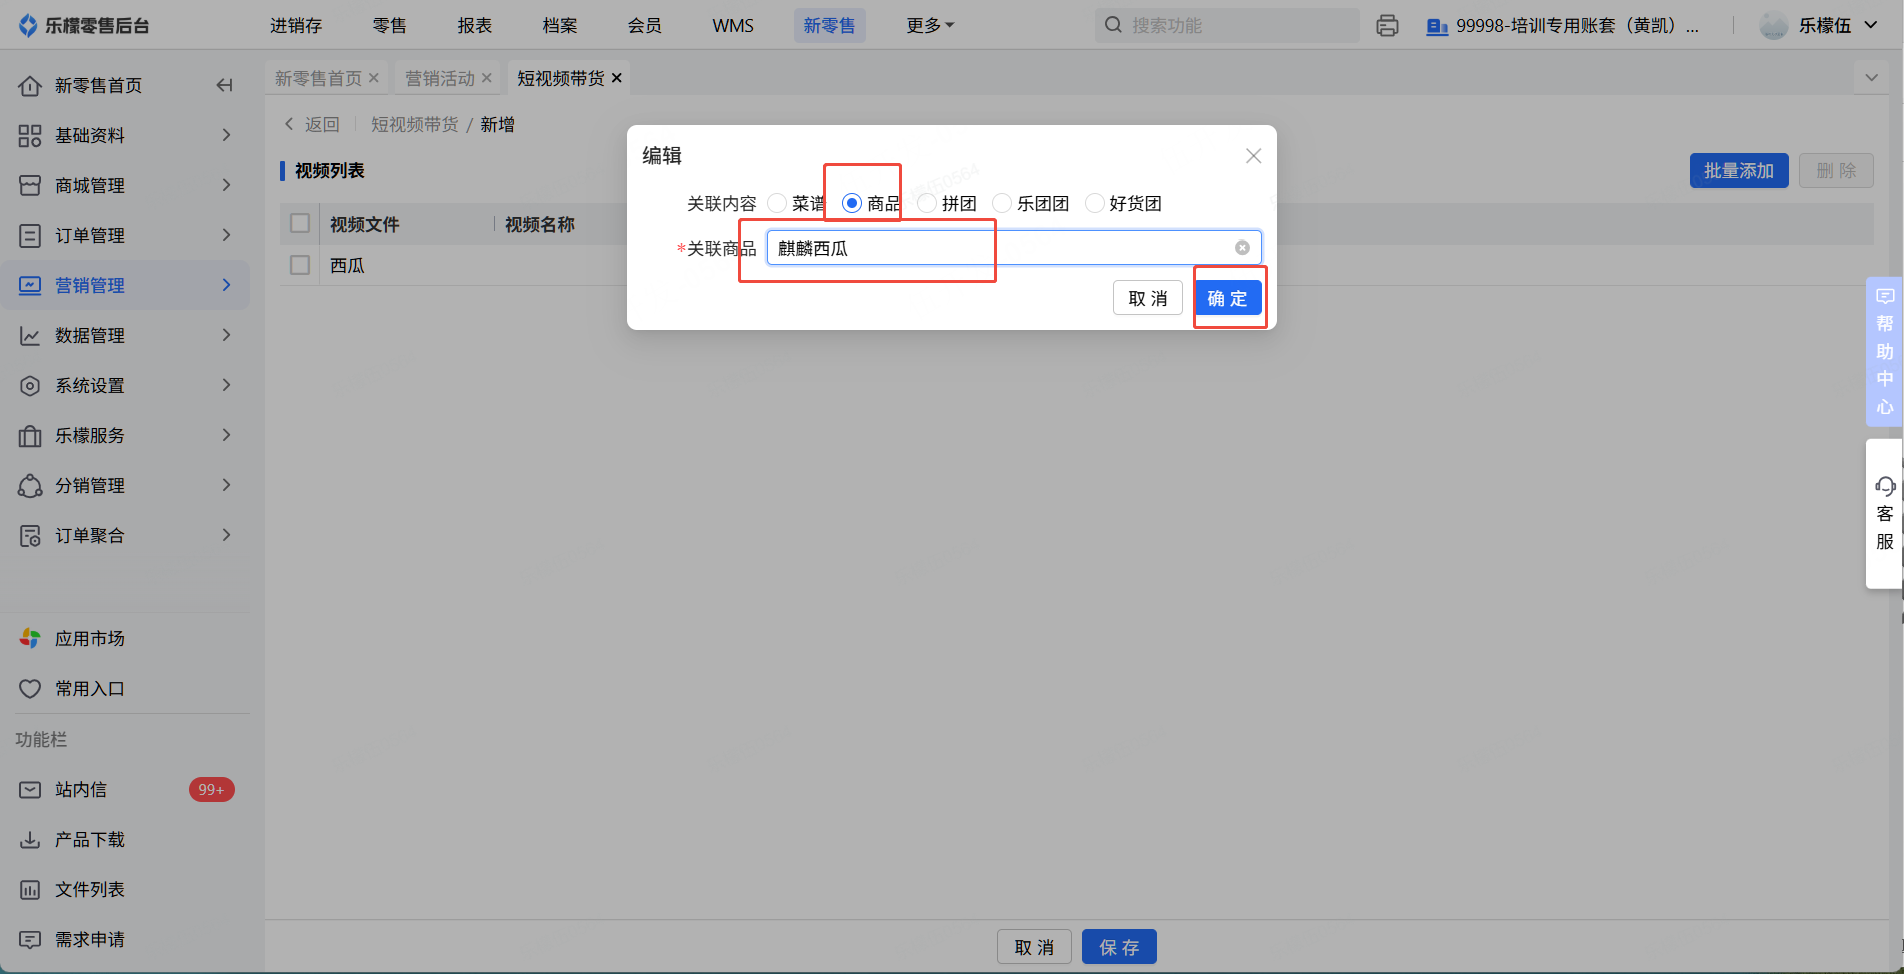1904x974 pixels.
Task: Click the 乐檬服务 briefcase icon
Action: [x=30, y=436]
